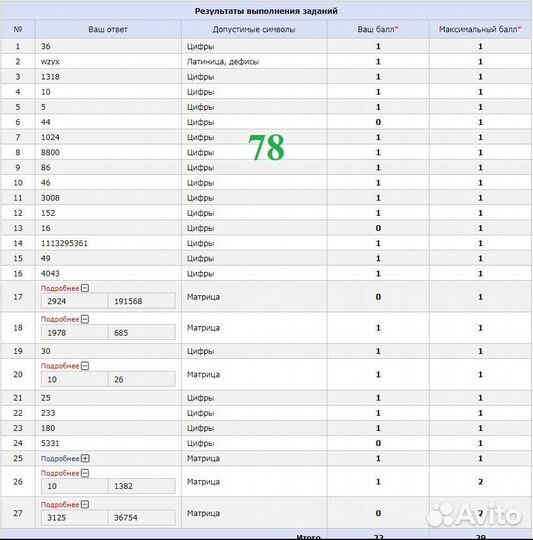Click the matrix cell 36754 in row 27
This screenshot has width=533, height=540.
click(x=142, y=517)
